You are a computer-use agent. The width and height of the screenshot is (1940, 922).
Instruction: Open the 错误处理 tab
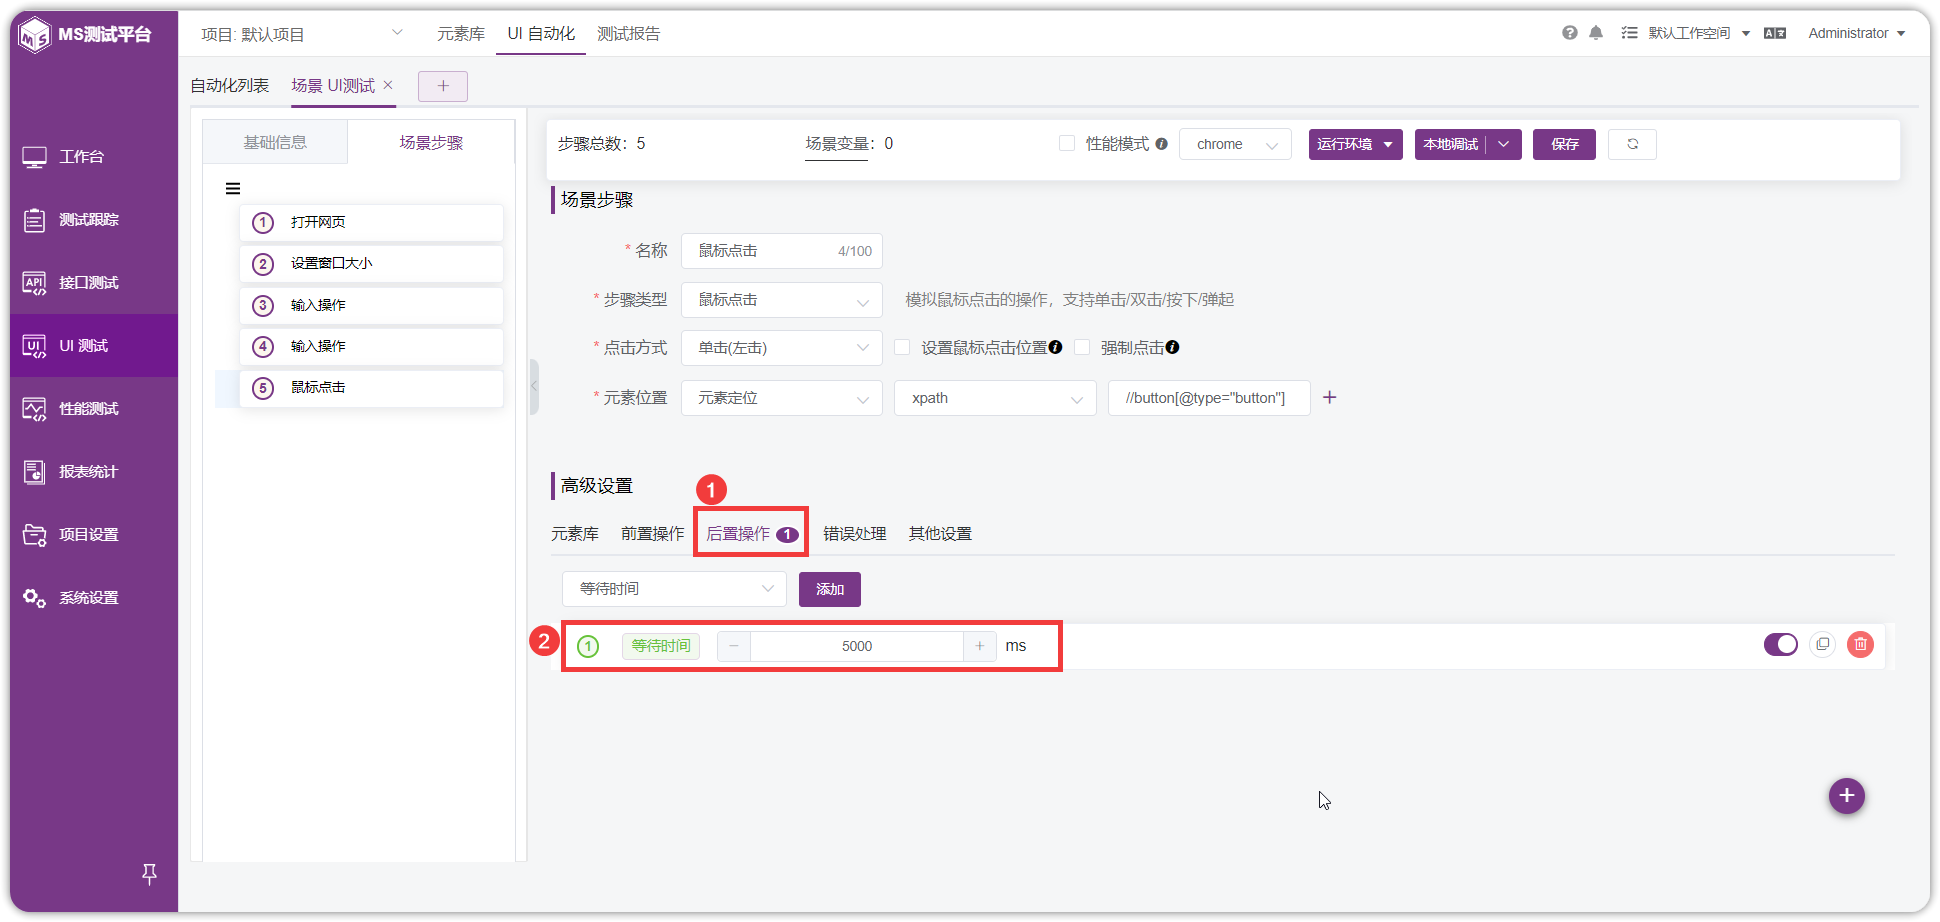tap(855, 534)
